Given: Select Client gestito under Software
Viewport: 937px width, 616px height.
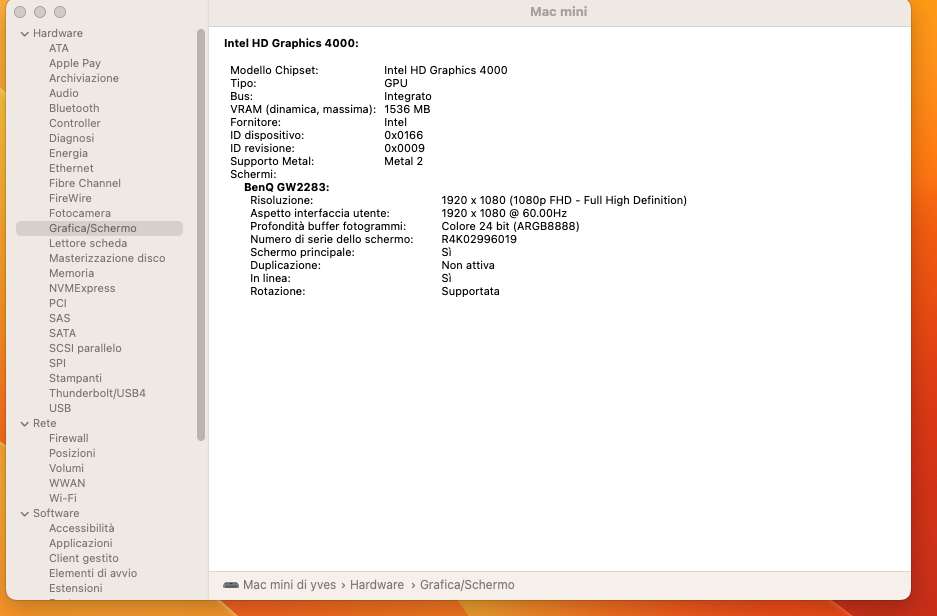Looking at the screenshot, I should [84, 558].
